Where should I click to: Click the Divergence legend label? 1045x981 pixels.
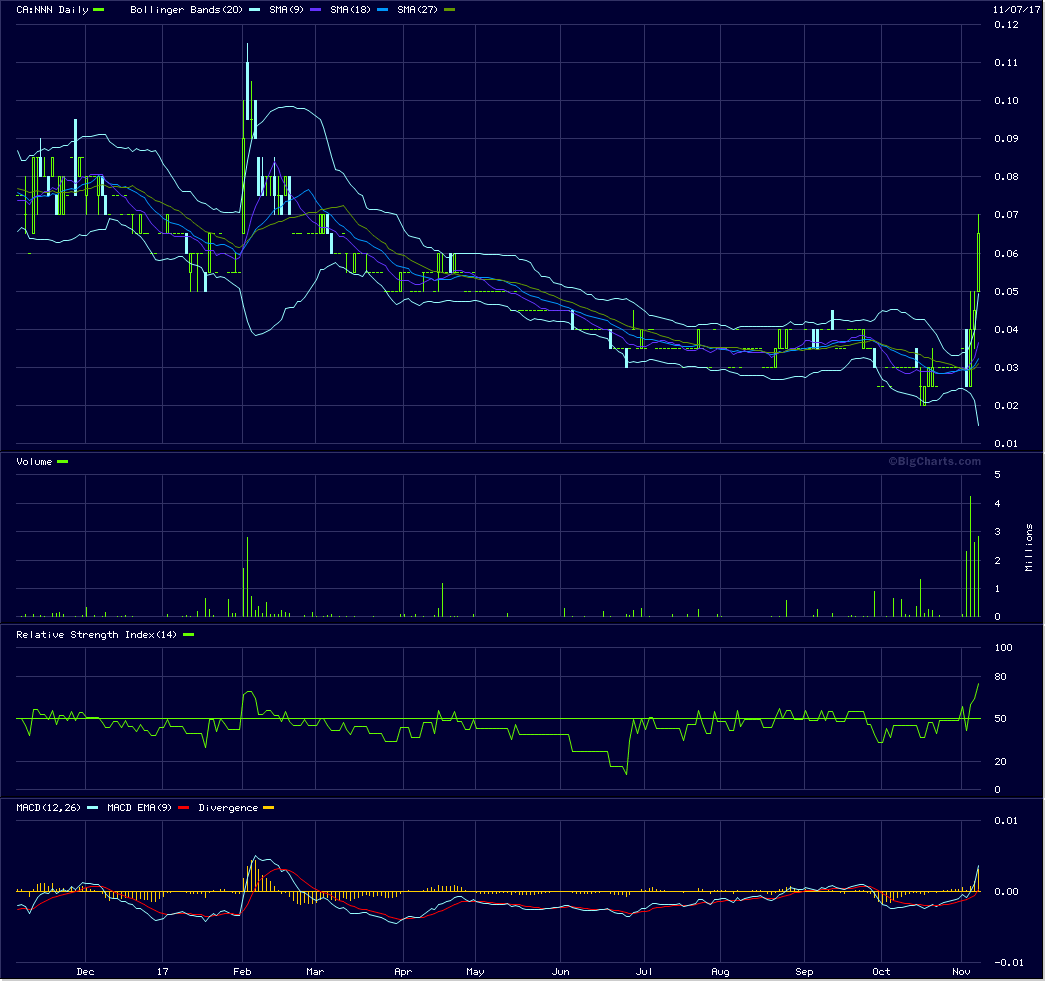point(228,807)
